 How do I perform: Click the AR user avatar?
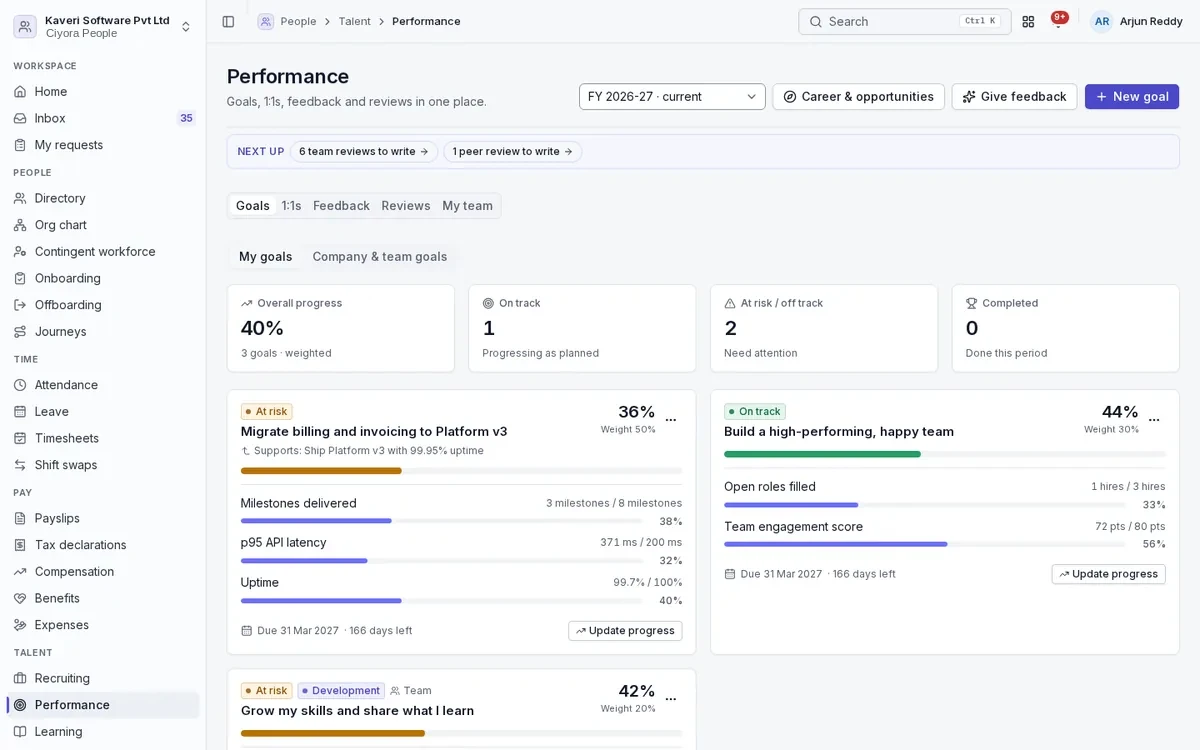point(1102,21)
